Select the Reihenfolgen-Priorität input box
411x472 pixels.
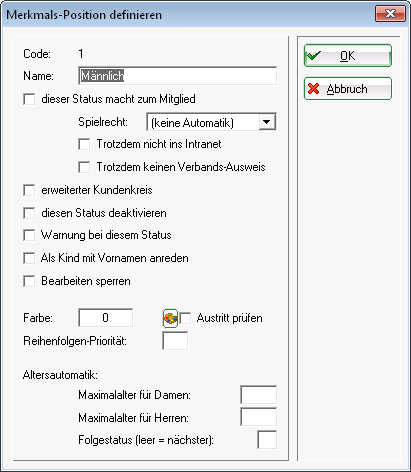click(x=175, y=341)
